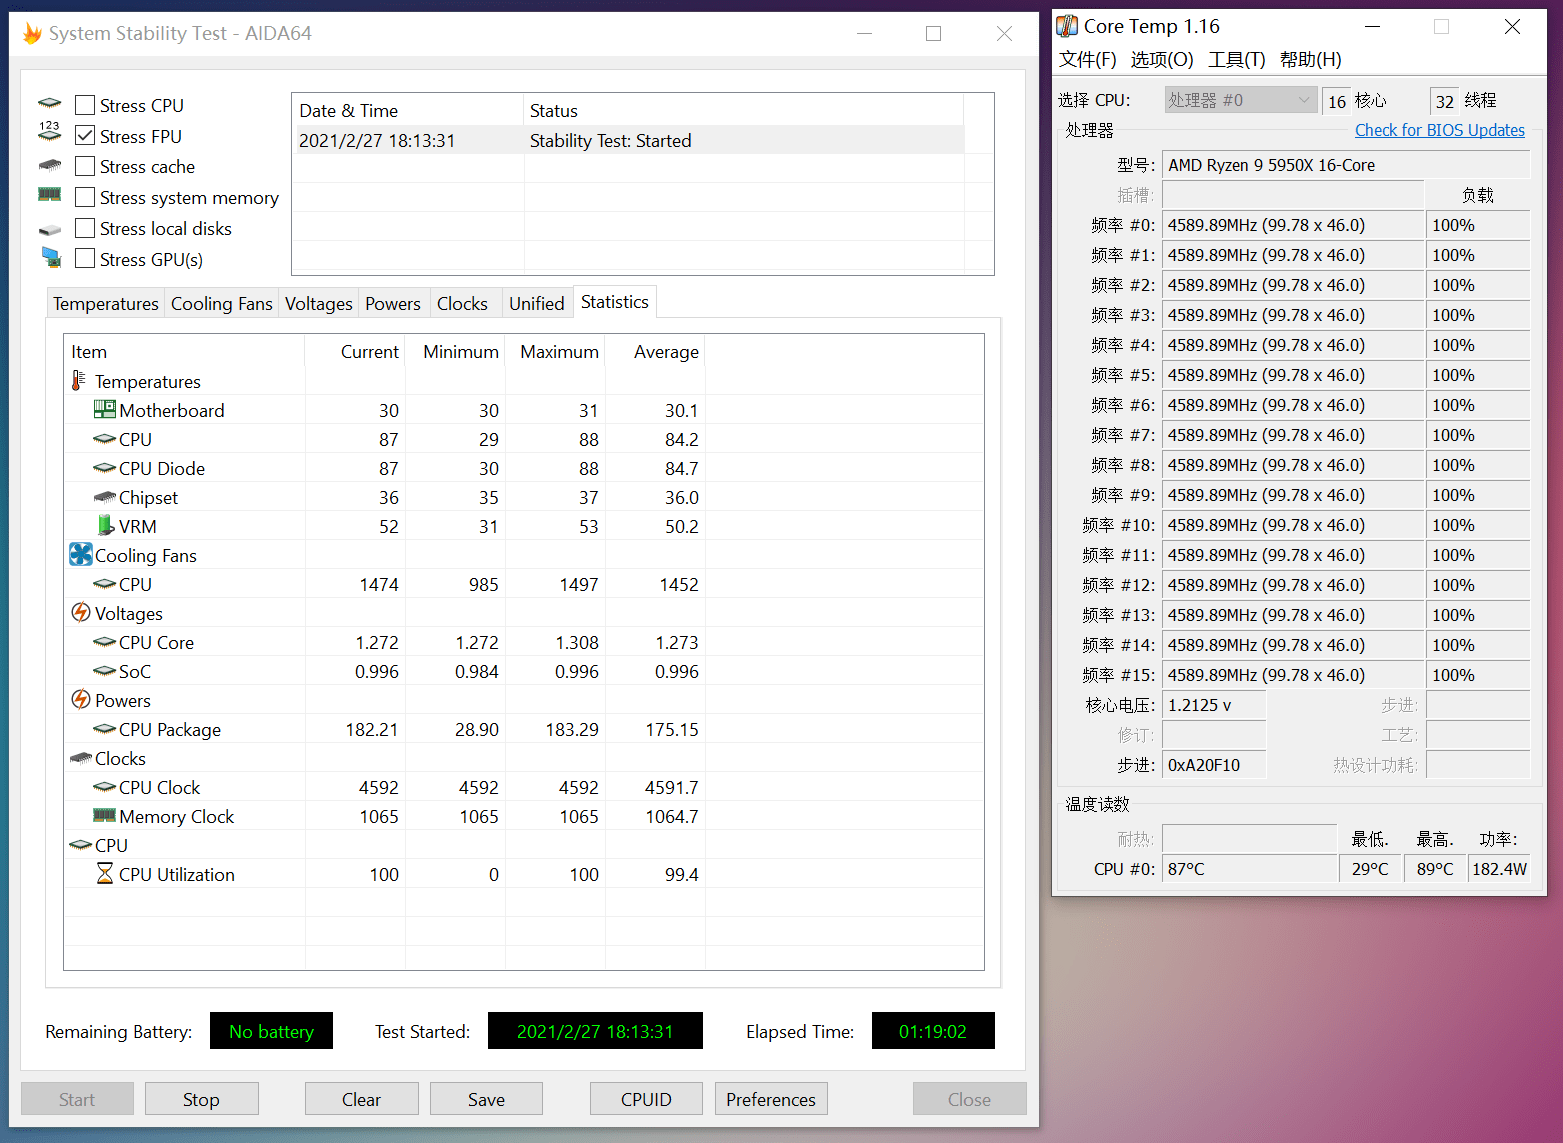Screen dimensions: 1563x1143
Task: Click the Clear button
Action: point(361,1099)
